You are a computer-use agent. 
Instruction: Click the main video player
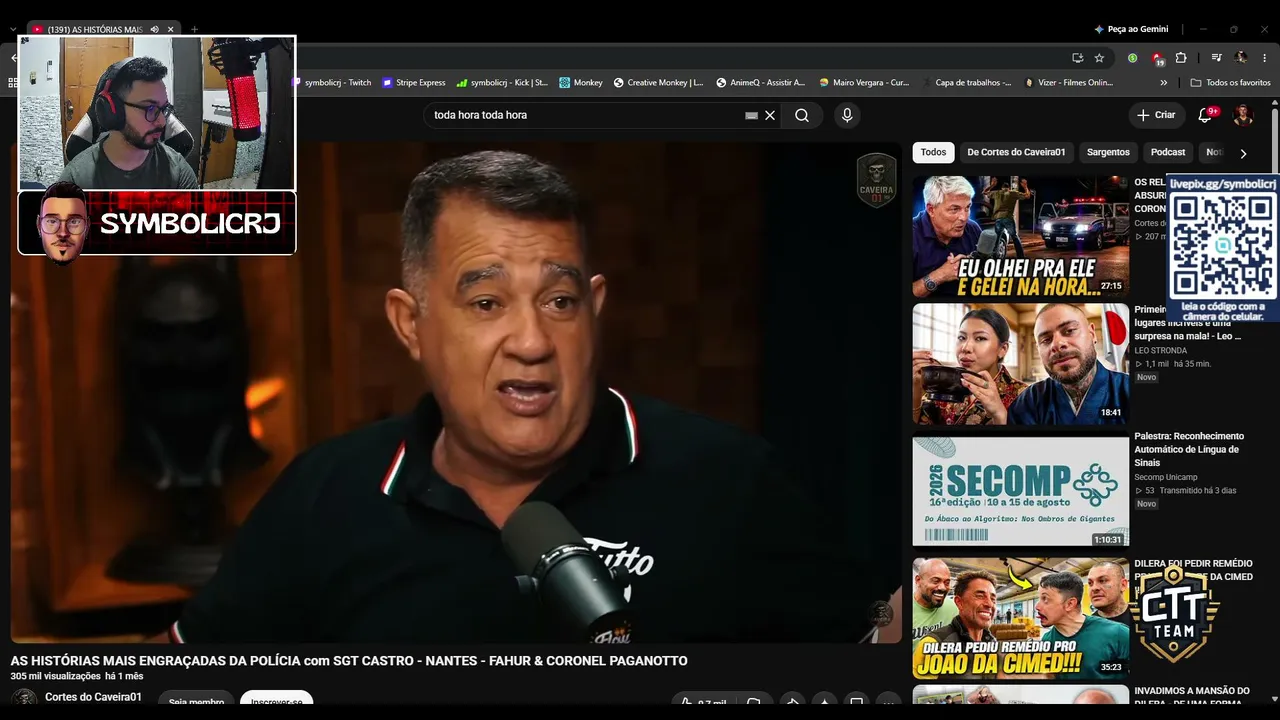(456, 391)
